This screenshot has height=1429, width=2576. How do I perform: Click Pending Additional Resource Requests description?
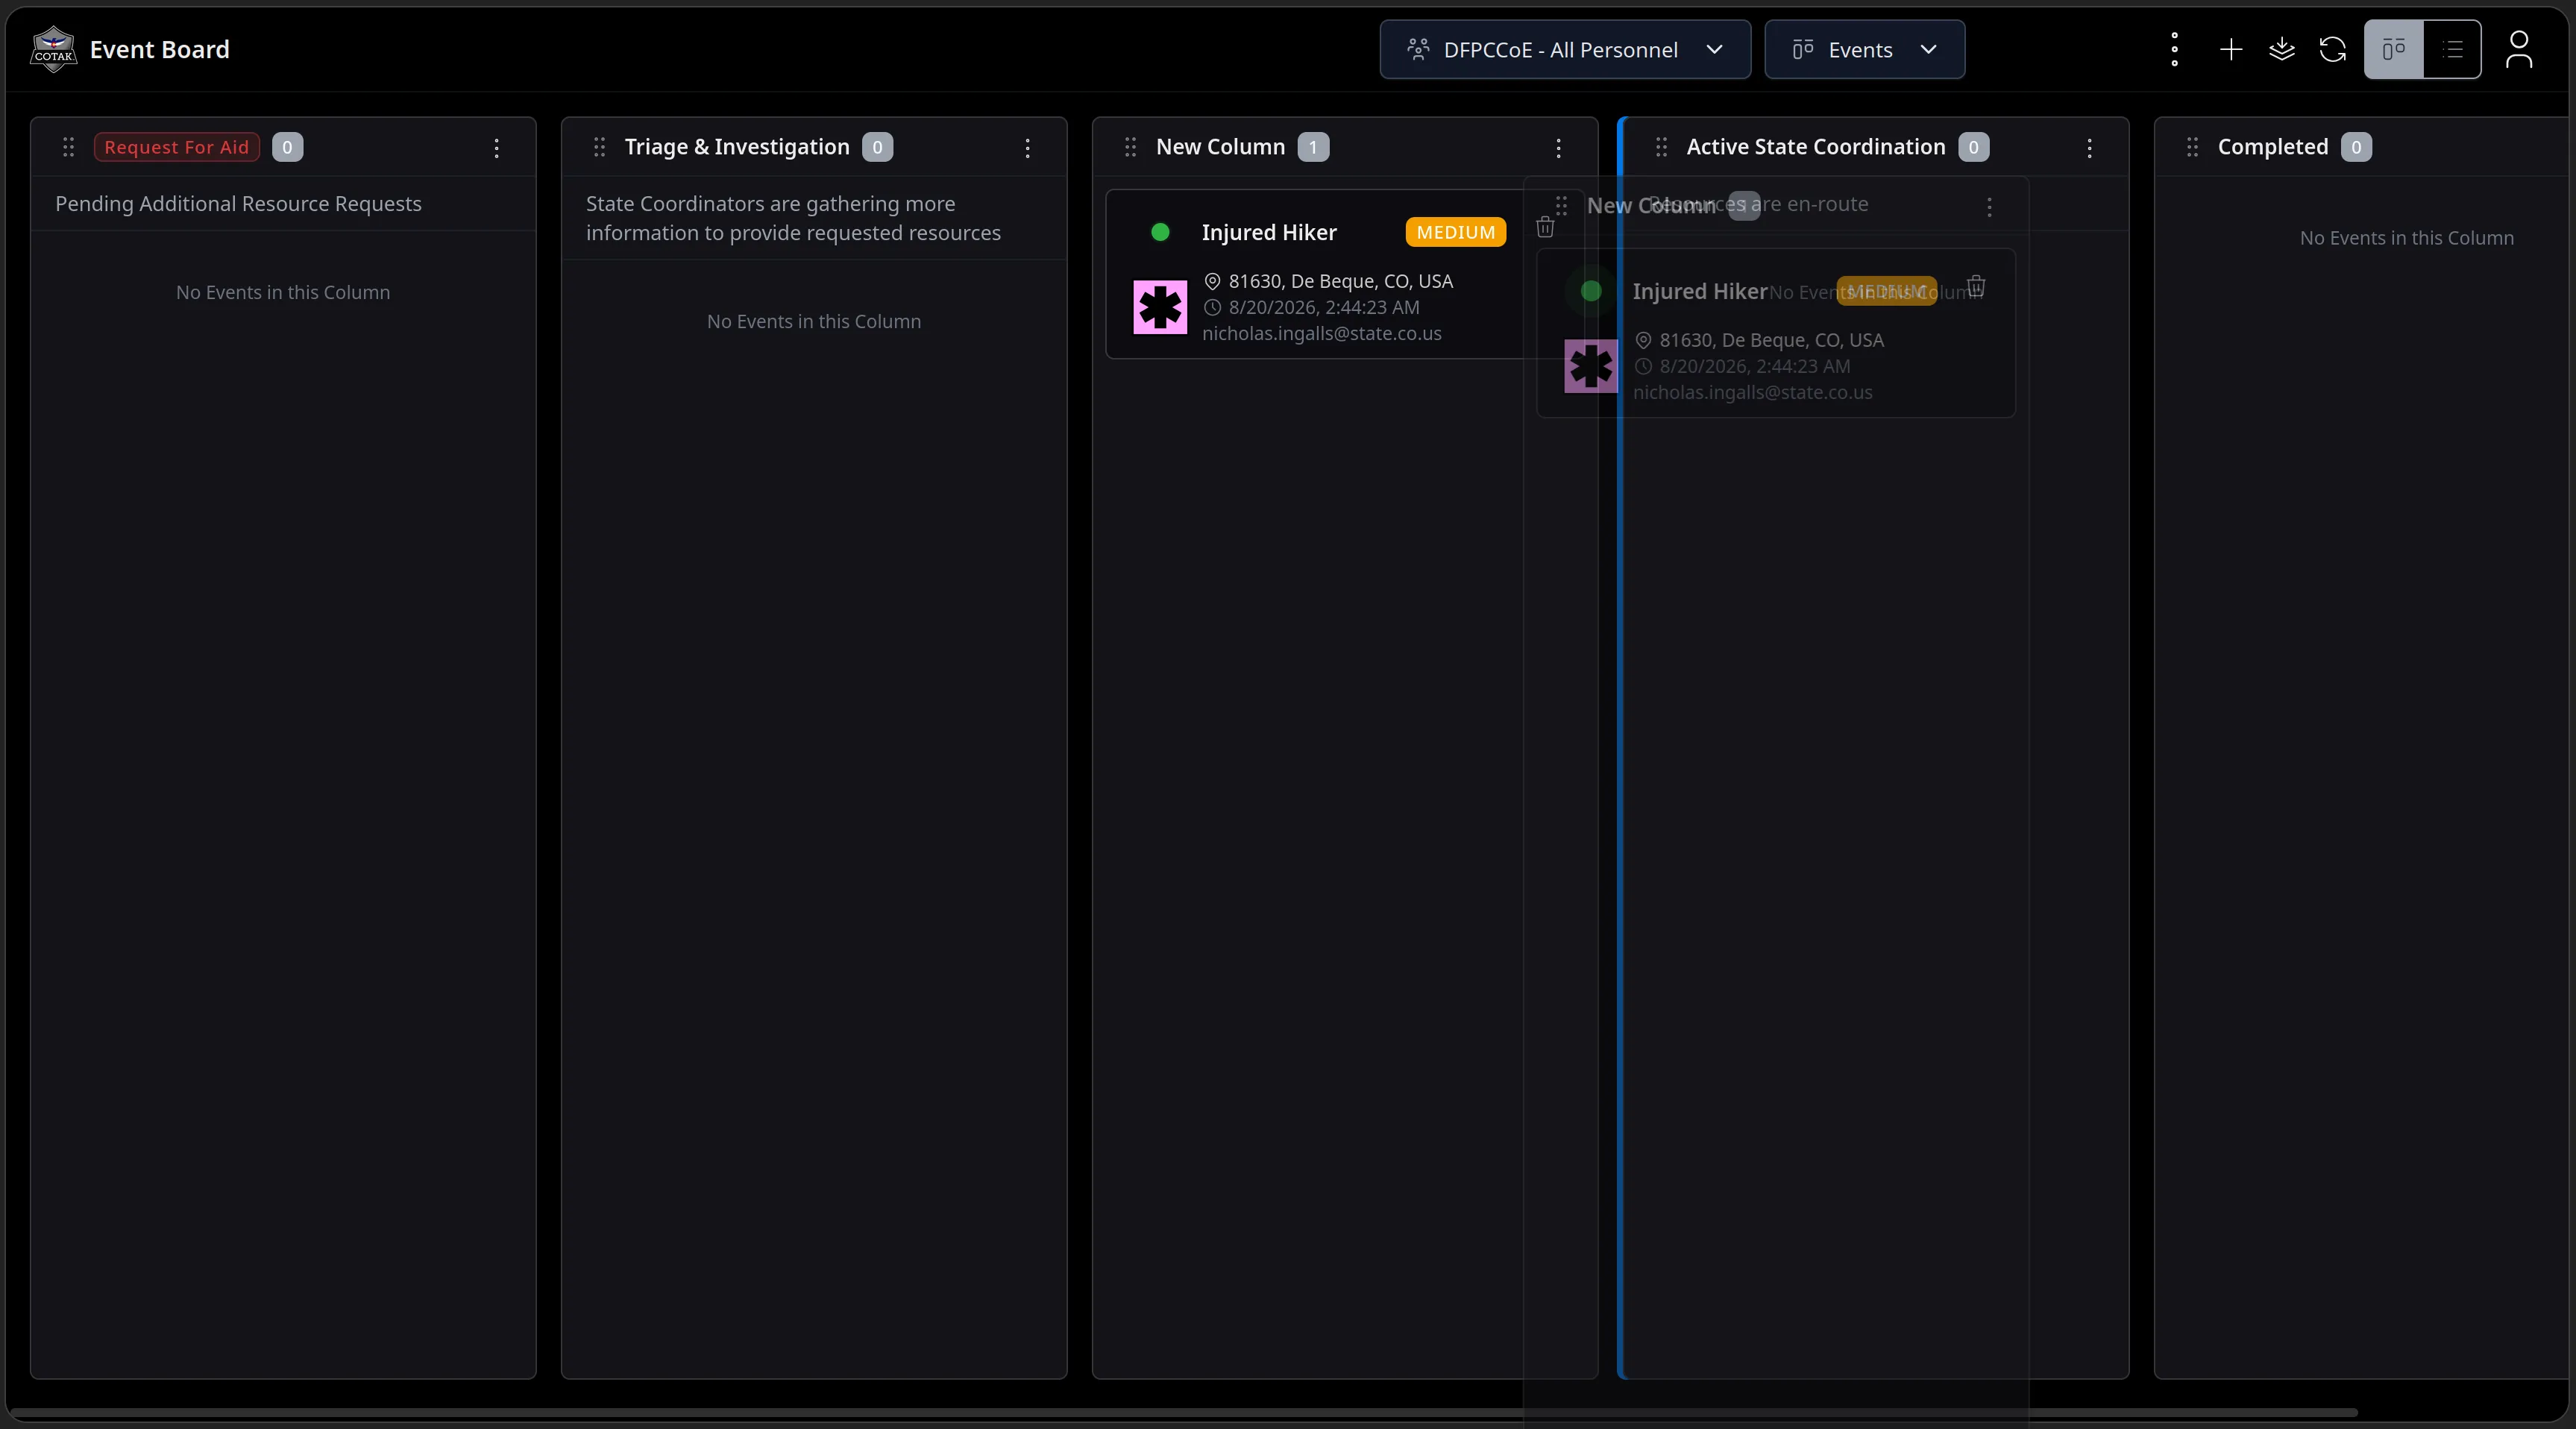pyautogui.click(x=238, y=204)
